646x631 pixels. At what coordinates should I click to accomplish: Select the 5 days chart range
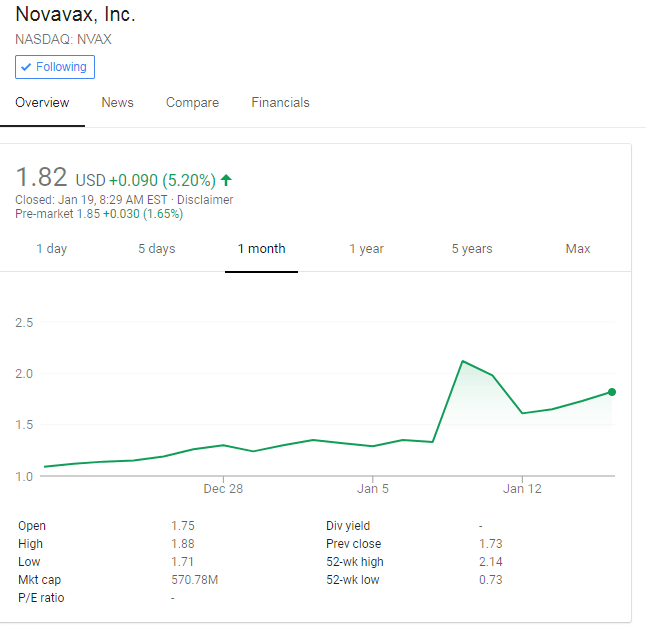[156, 249]
